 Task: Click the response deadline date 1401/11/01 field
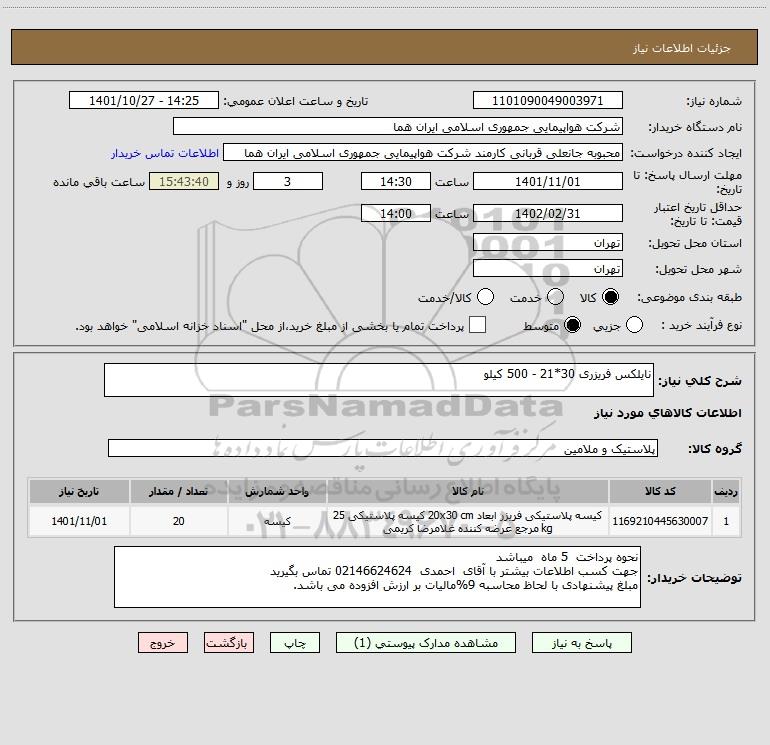[548, 181]
